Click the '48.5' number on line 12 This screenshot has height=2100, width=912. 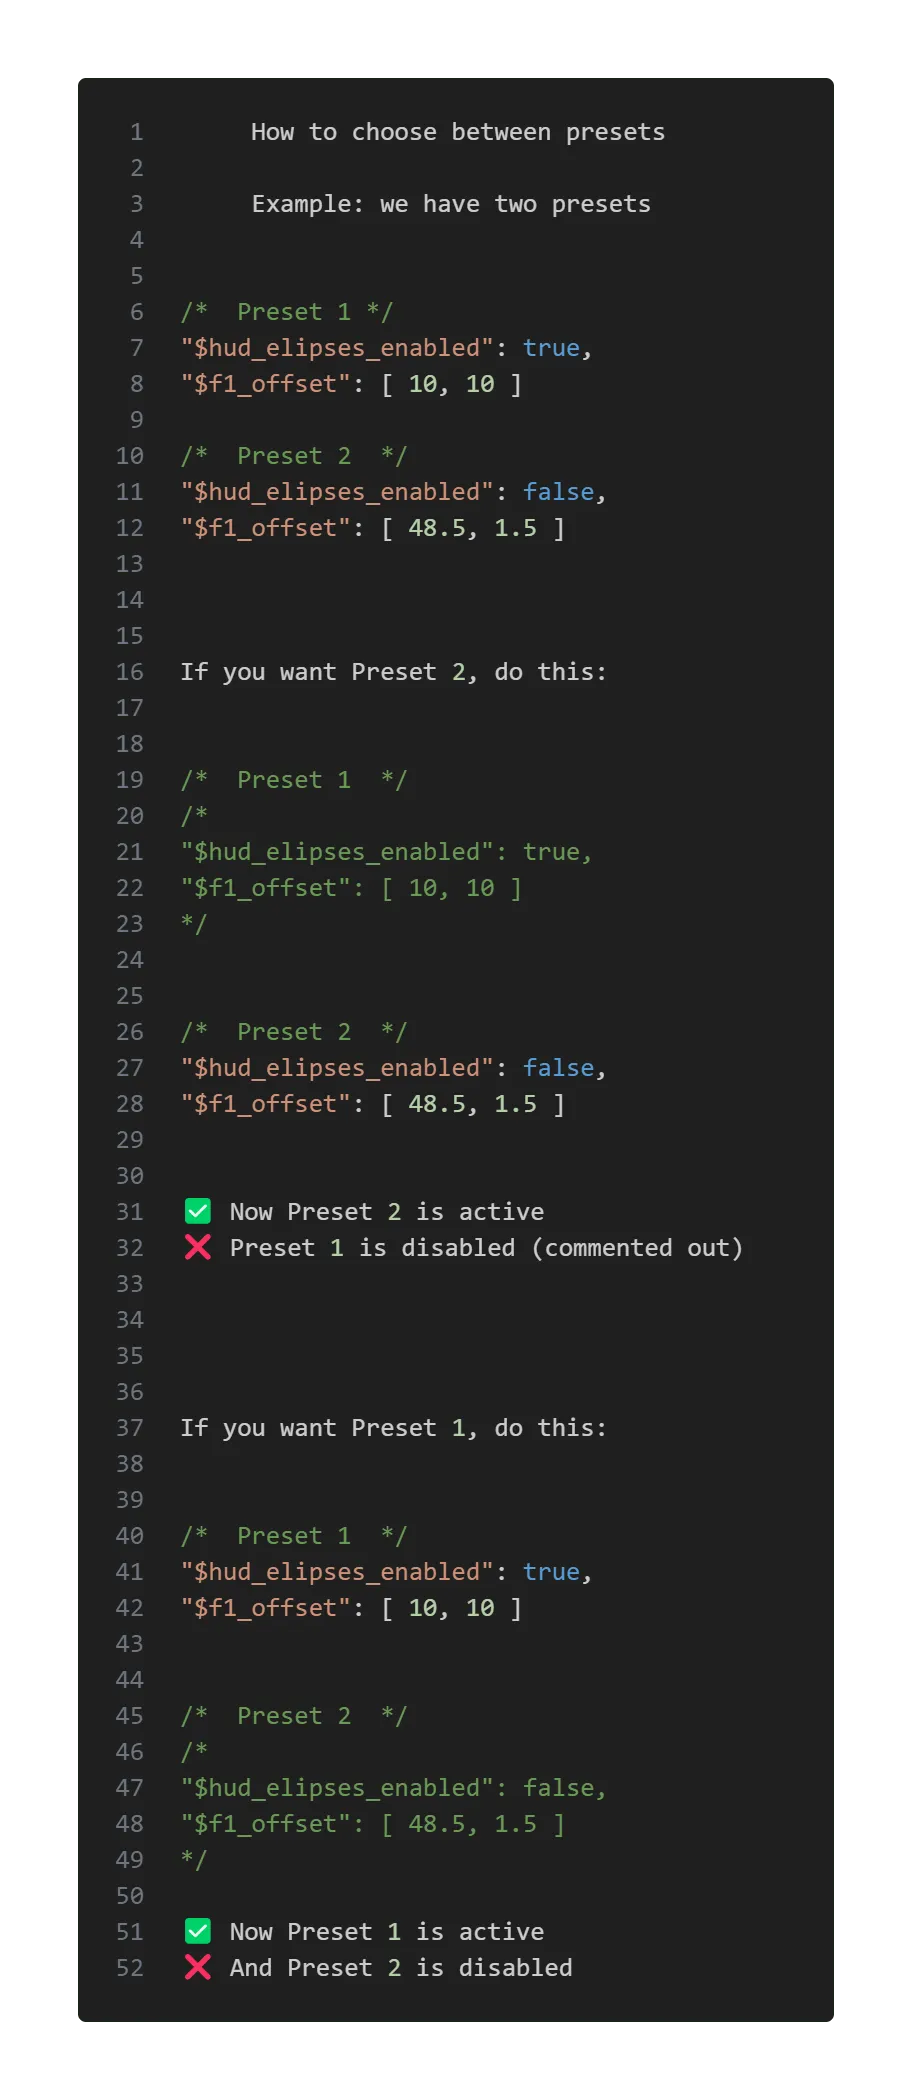tap(436, 528)
